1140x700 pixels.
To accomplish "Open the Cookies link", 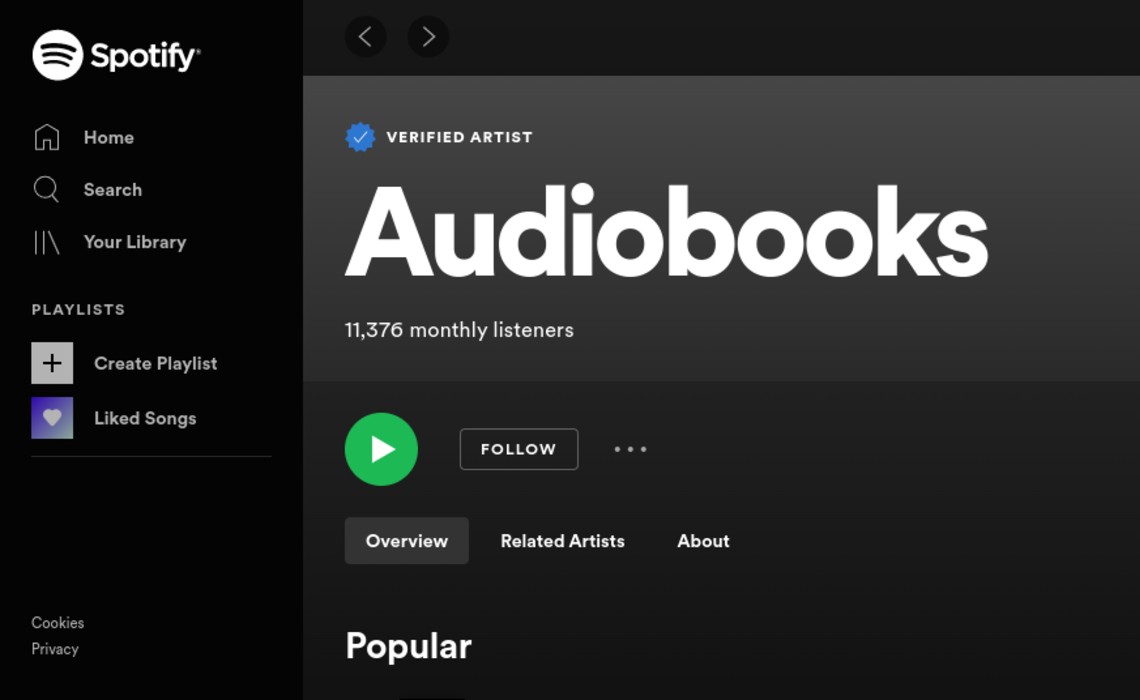I will point(58,622).
